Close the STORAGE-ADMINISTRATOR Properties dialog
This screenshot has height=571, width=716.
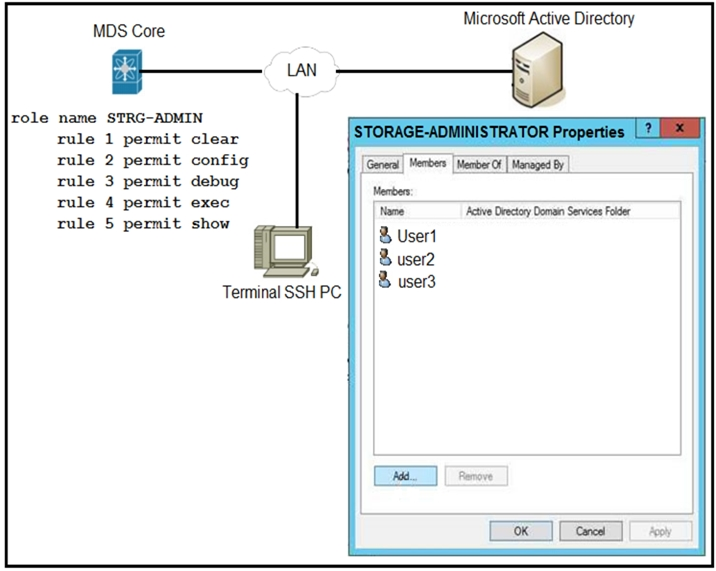coord(681,130)
